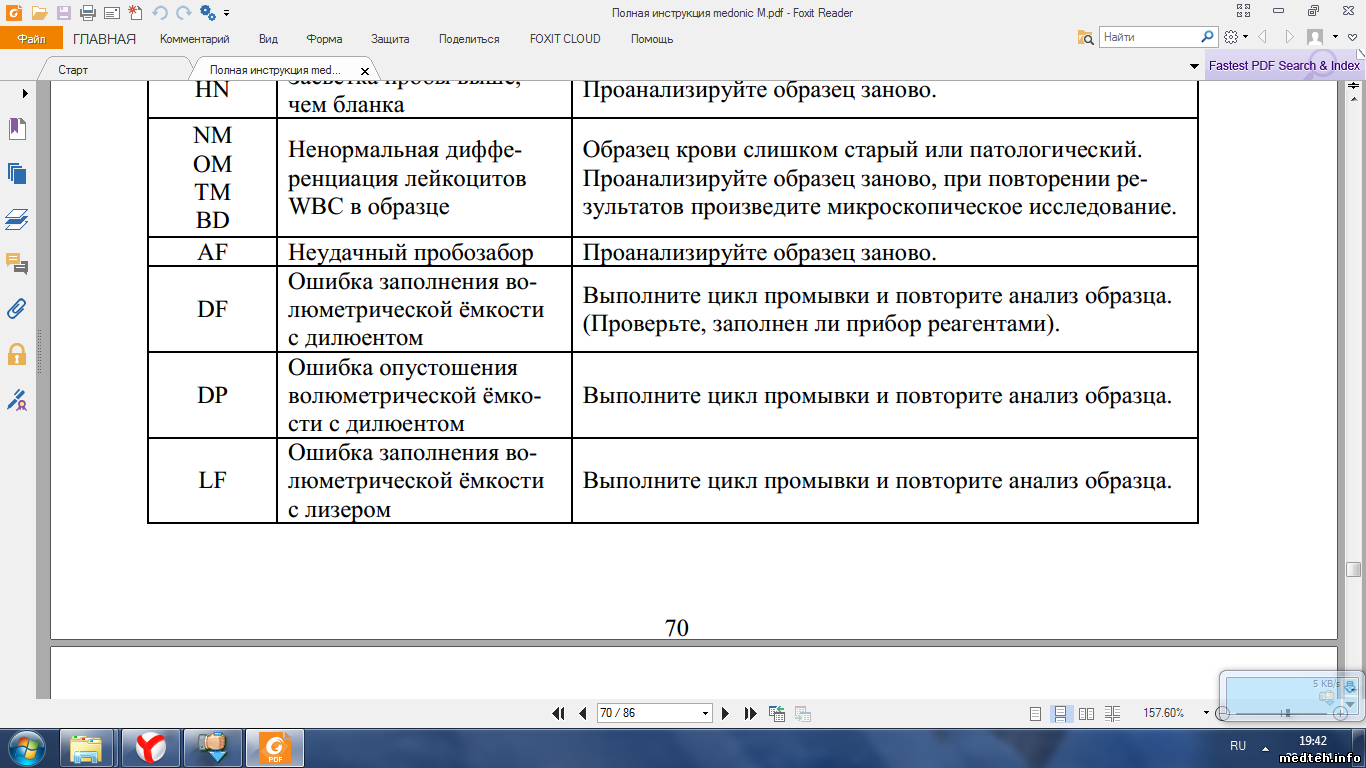Open the Bookmarks panel in sidebar
The height and width of the screenshot is (768, 1366).
[x=17, y=128]
